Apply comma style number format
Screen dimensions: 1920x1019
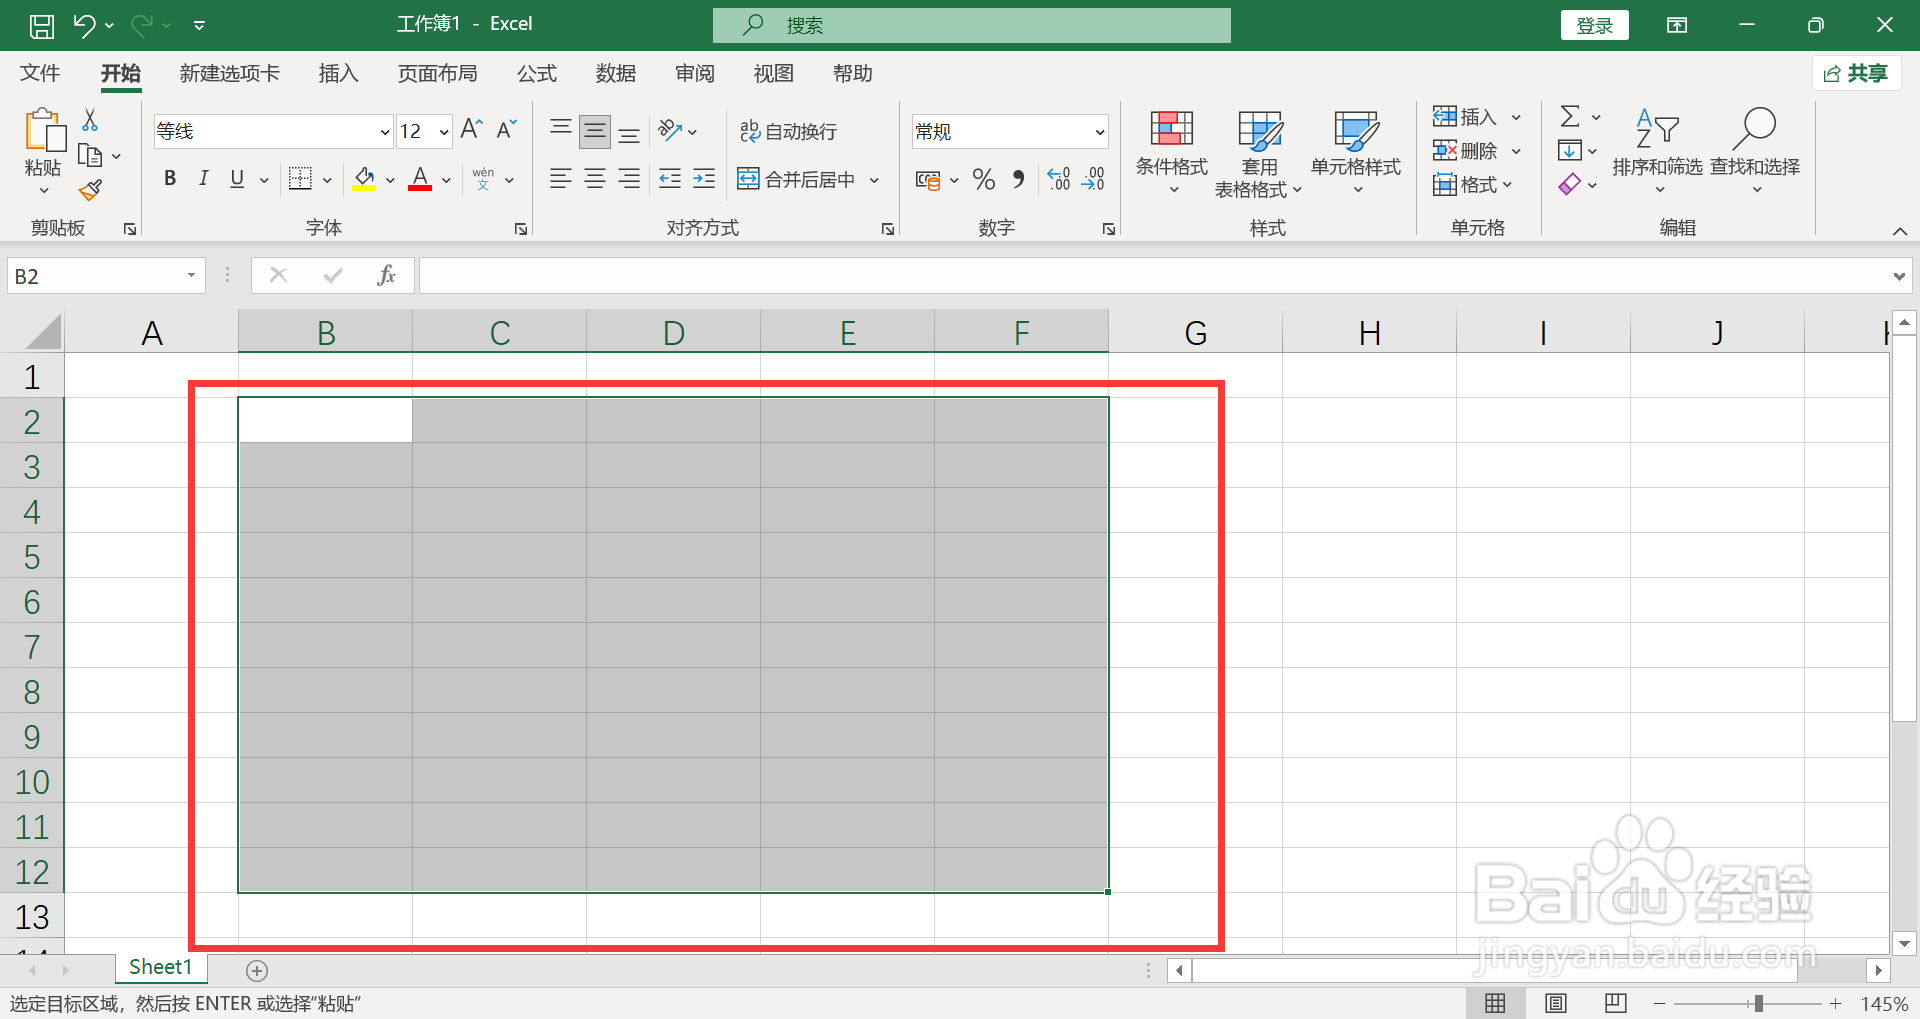coord(1018,180)
